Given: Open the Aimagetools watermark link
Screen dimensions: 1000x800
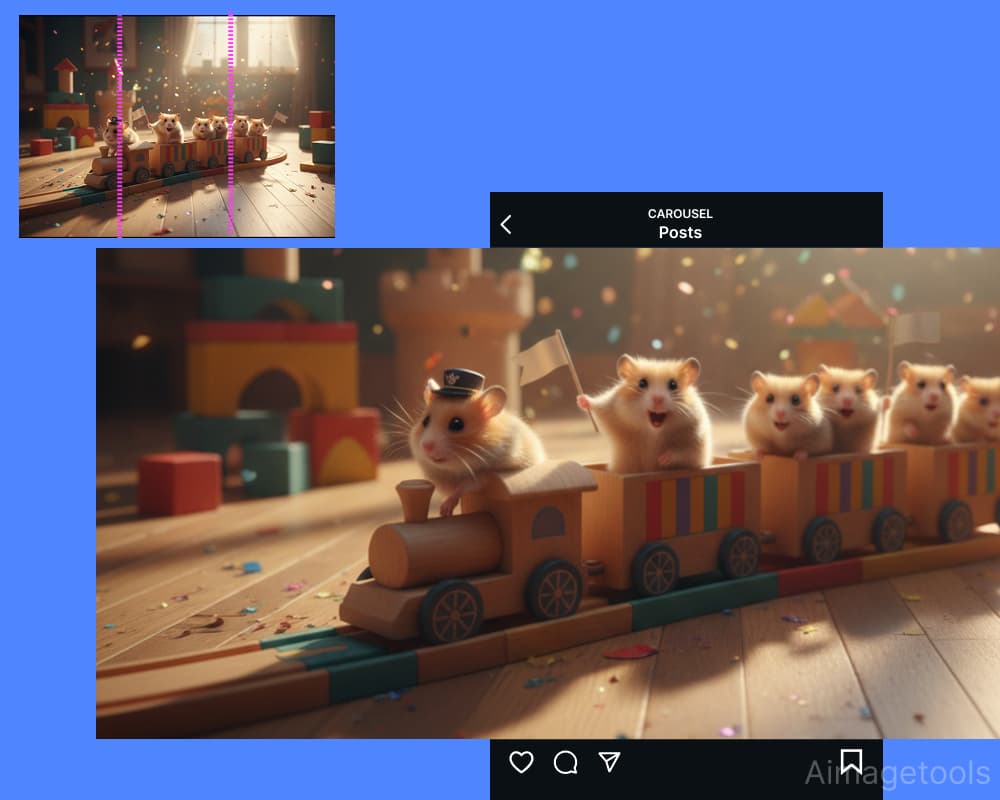Looking at the screenshot, I should point(899,773).
